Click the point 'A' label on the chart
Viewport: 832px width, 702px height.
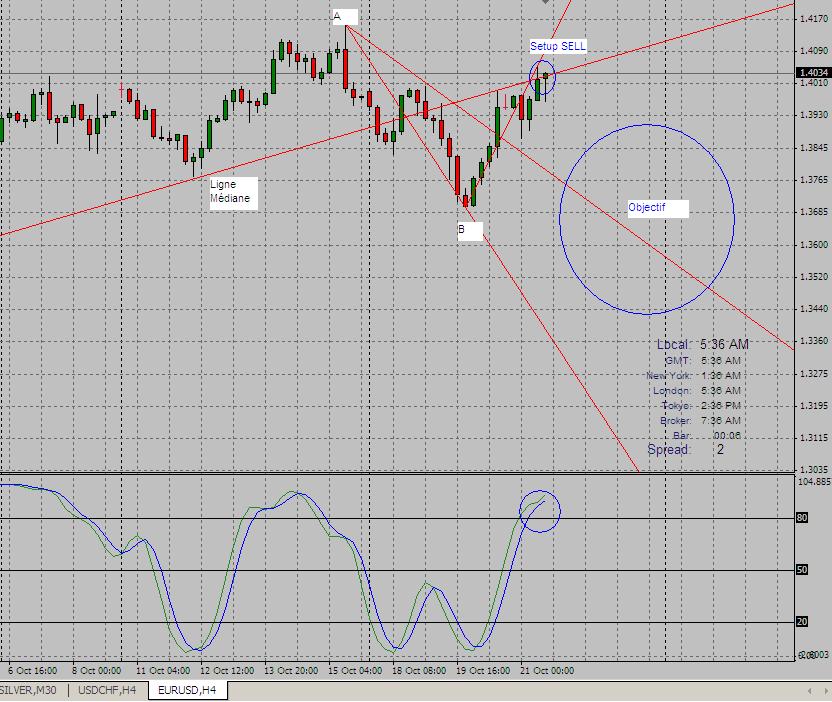(x=345, y=16)
